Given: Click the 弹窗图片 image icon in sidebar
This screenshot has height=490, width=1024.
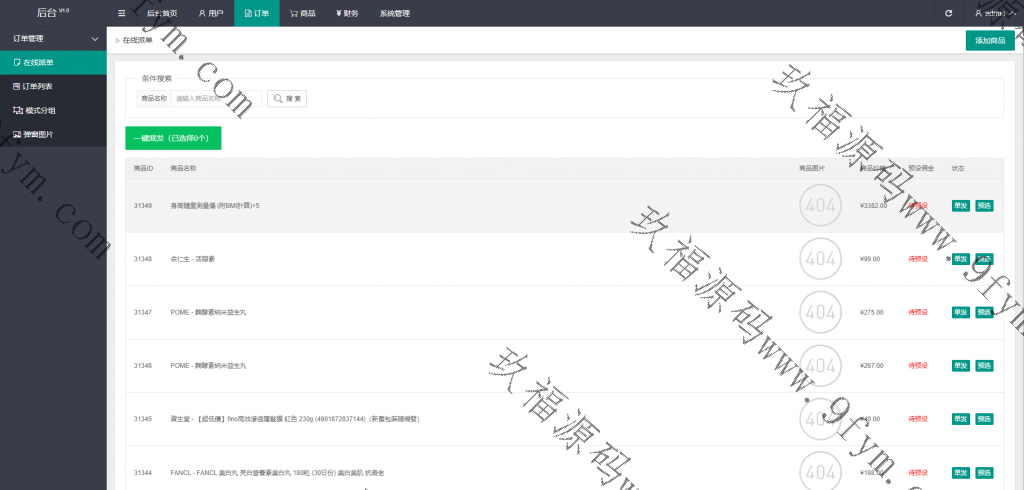Looking at the screenshot, I should [17, 134].
